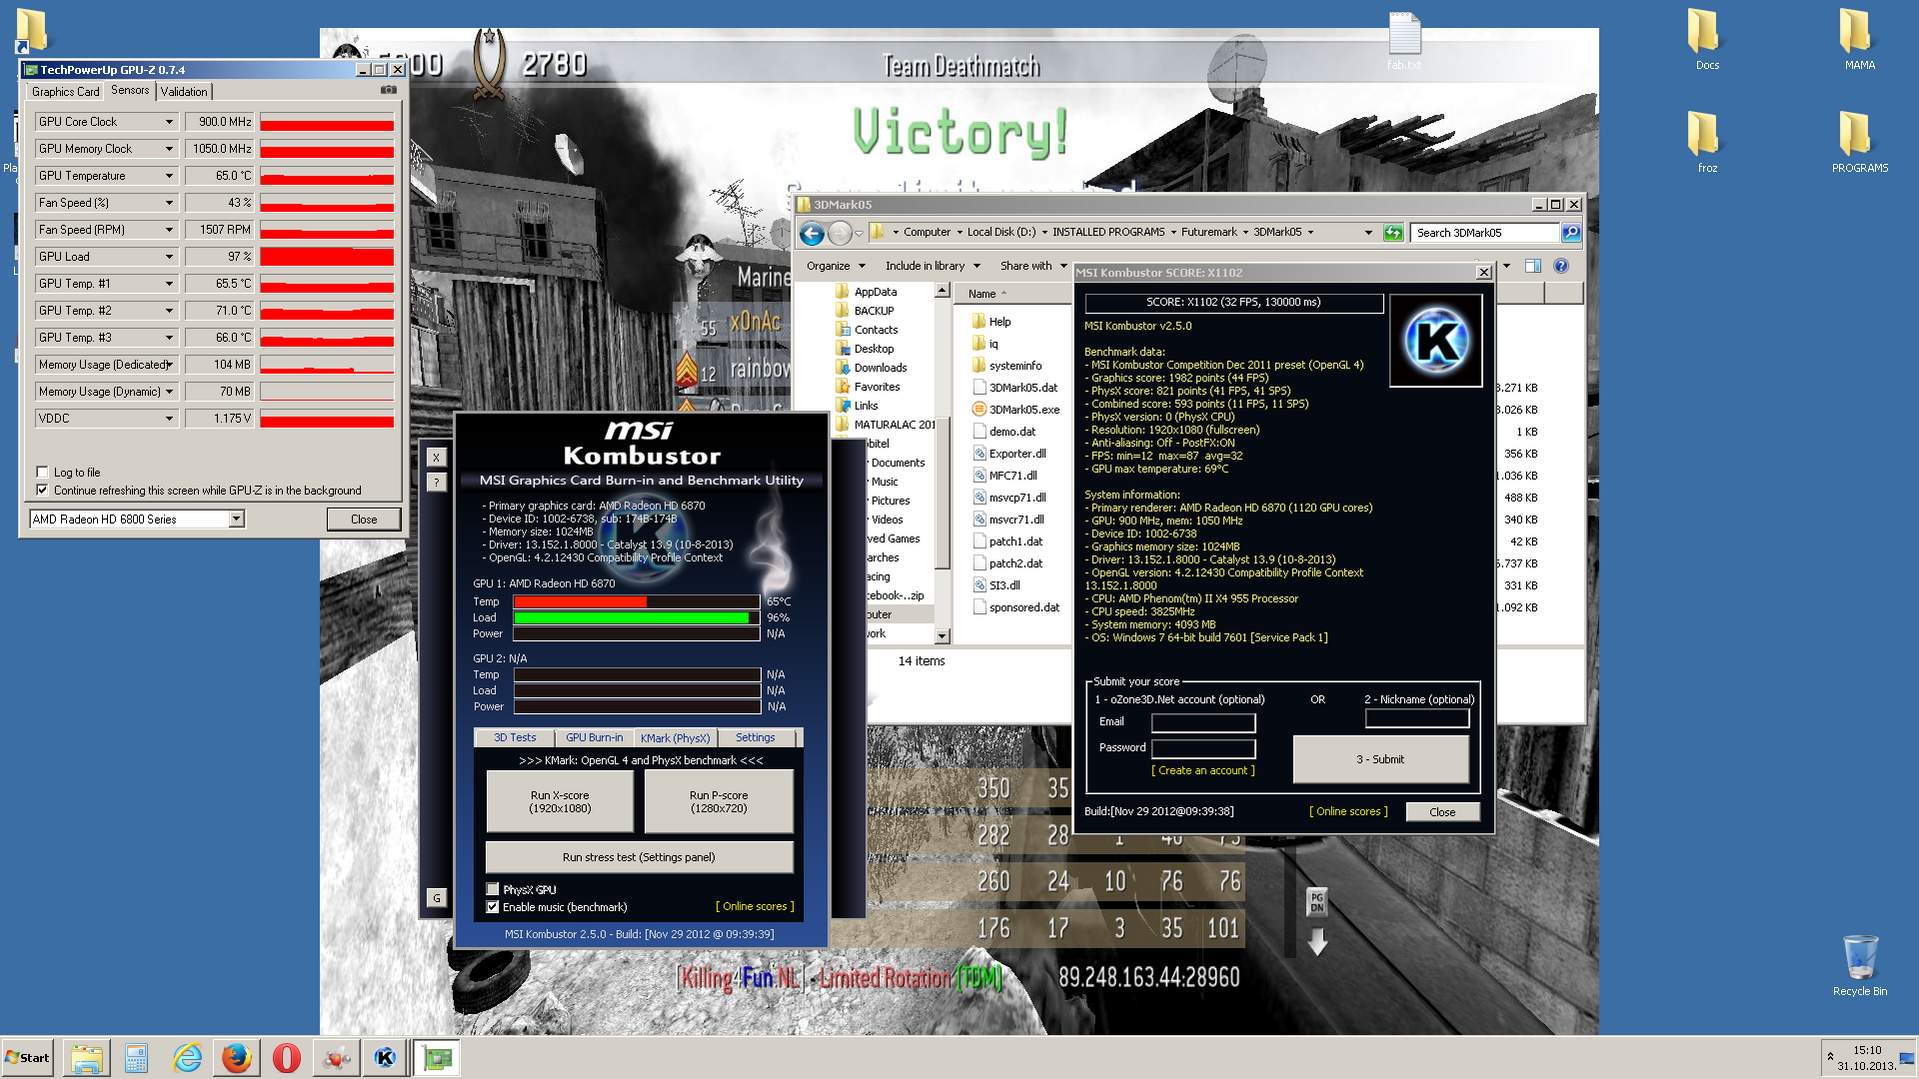Open Calculator from the taskbar

[x=136, y=1058]
